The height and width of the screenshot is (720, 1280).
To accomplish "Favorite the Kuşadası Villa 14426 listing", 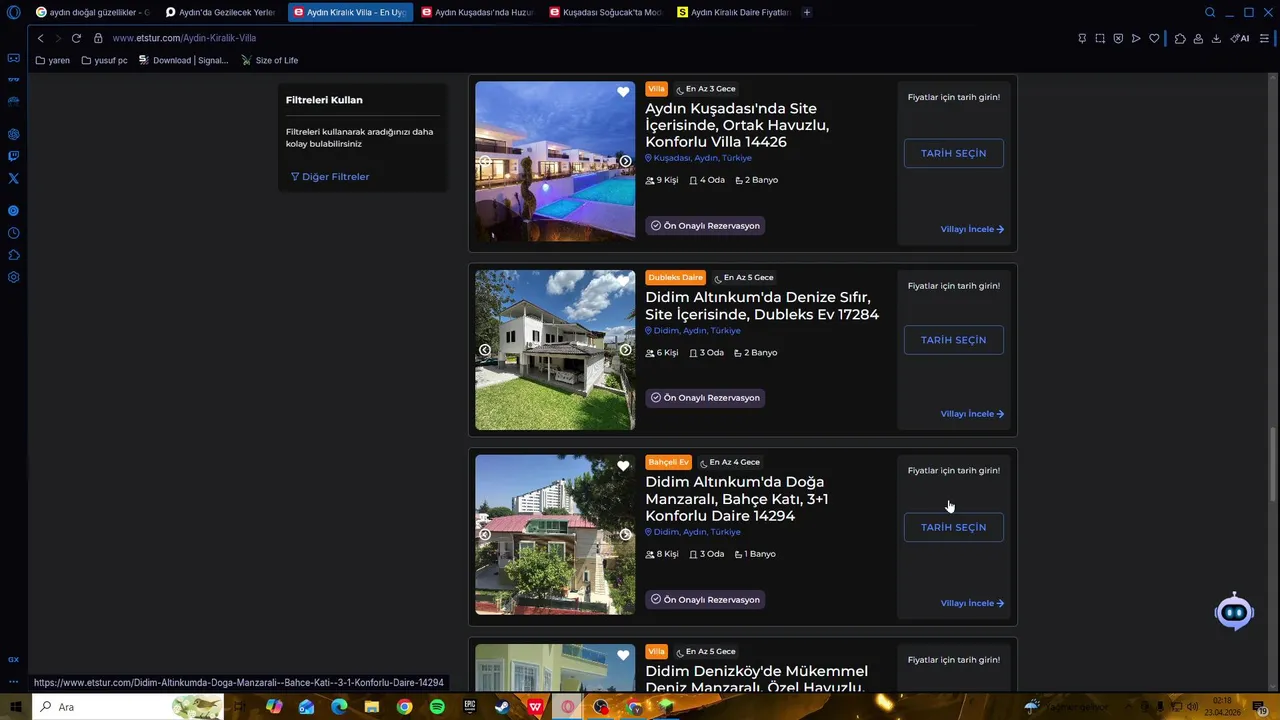I will pyautogui.click(x=623, y=92).
